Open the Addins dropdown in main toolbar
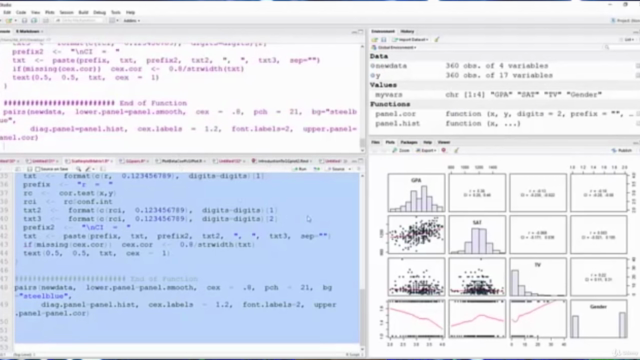The height and width of the screenshot is (360, 640). click(x=131, y=20)
